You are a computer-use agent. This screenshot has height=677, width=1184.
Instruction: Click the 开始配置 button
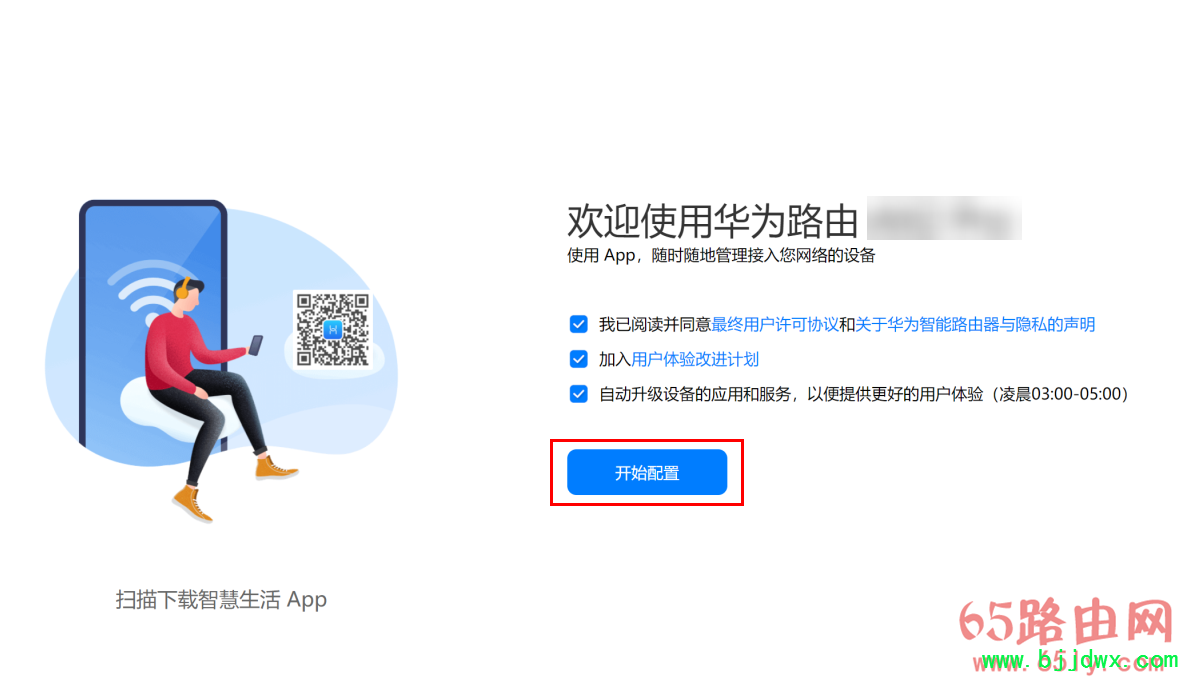[647, 472]
